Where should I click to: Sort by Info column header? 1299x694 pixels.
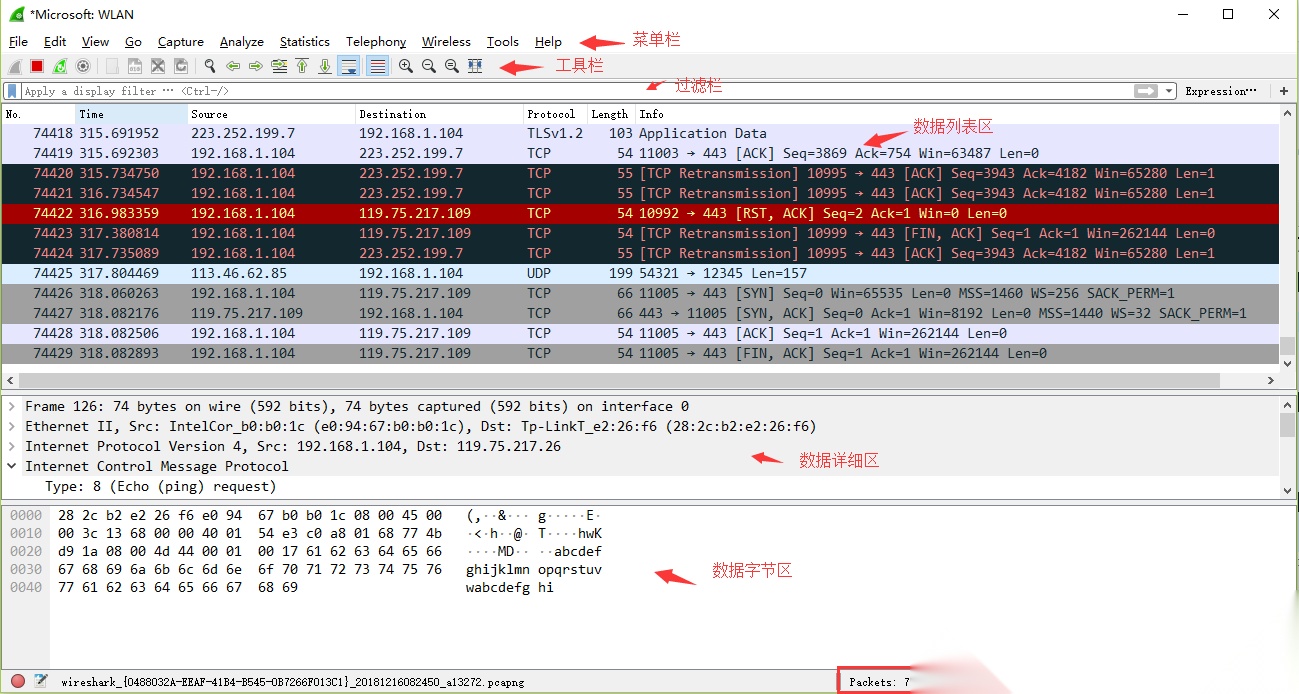(957, 114)
